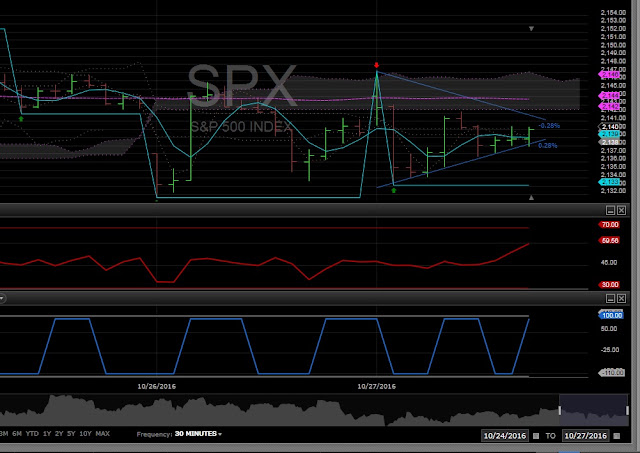Select the 1Y time range

[x=47, y=434]
